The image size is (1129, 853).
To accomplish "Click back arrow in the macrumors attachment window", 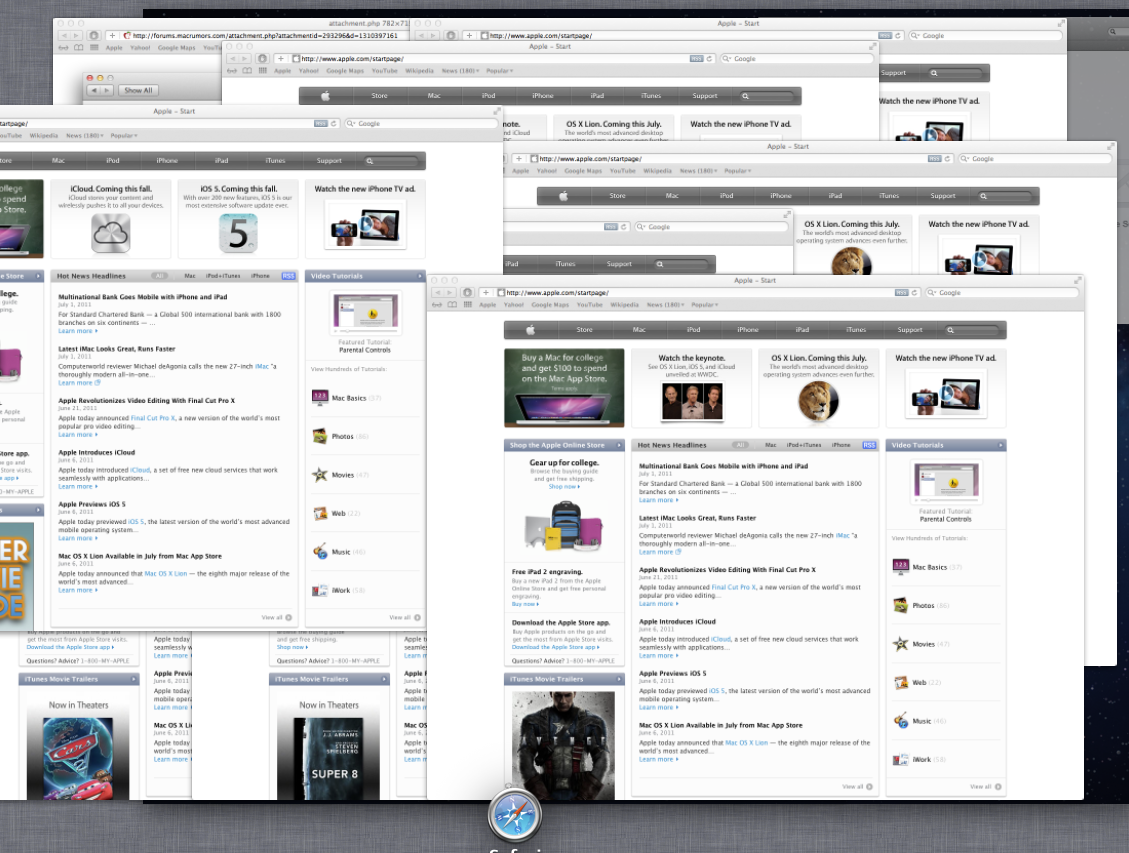I will (x=64, y=35).
